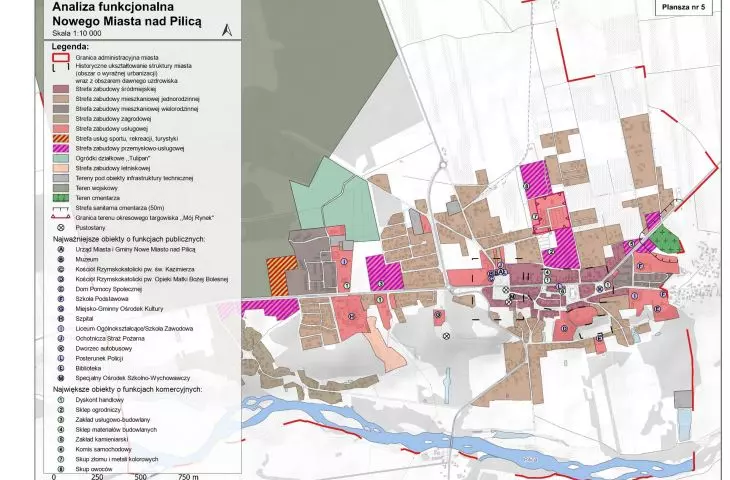Click the legend marker beside Posterunek Policji

coord(61,358)
